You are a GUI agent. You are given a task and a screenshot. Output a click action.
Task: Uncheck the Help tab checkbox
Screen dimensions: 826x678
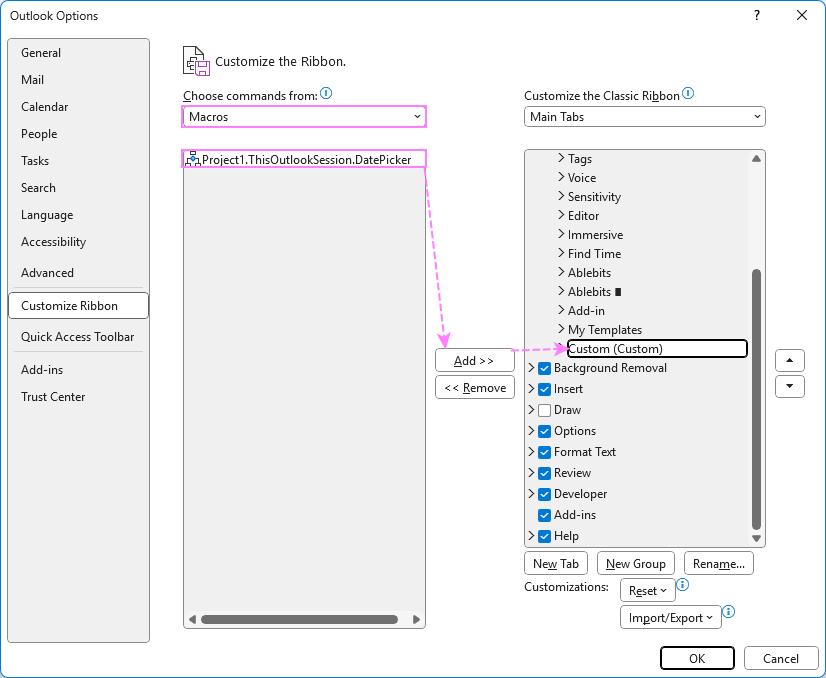(x=545, y=536)
